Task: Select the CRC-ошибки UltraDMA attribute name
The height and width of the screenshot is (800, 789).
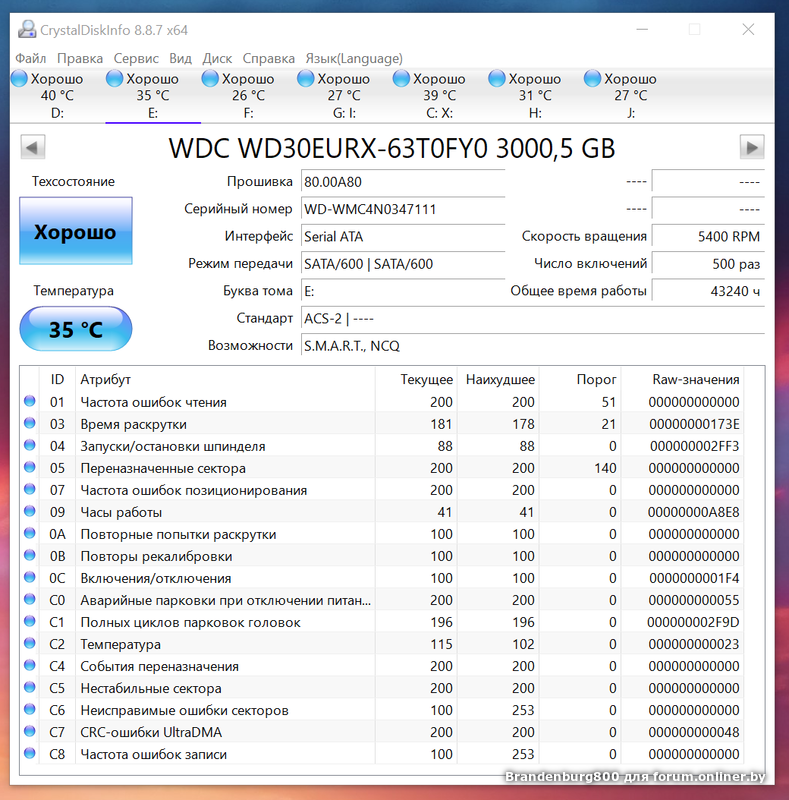Action: (151, 733)
